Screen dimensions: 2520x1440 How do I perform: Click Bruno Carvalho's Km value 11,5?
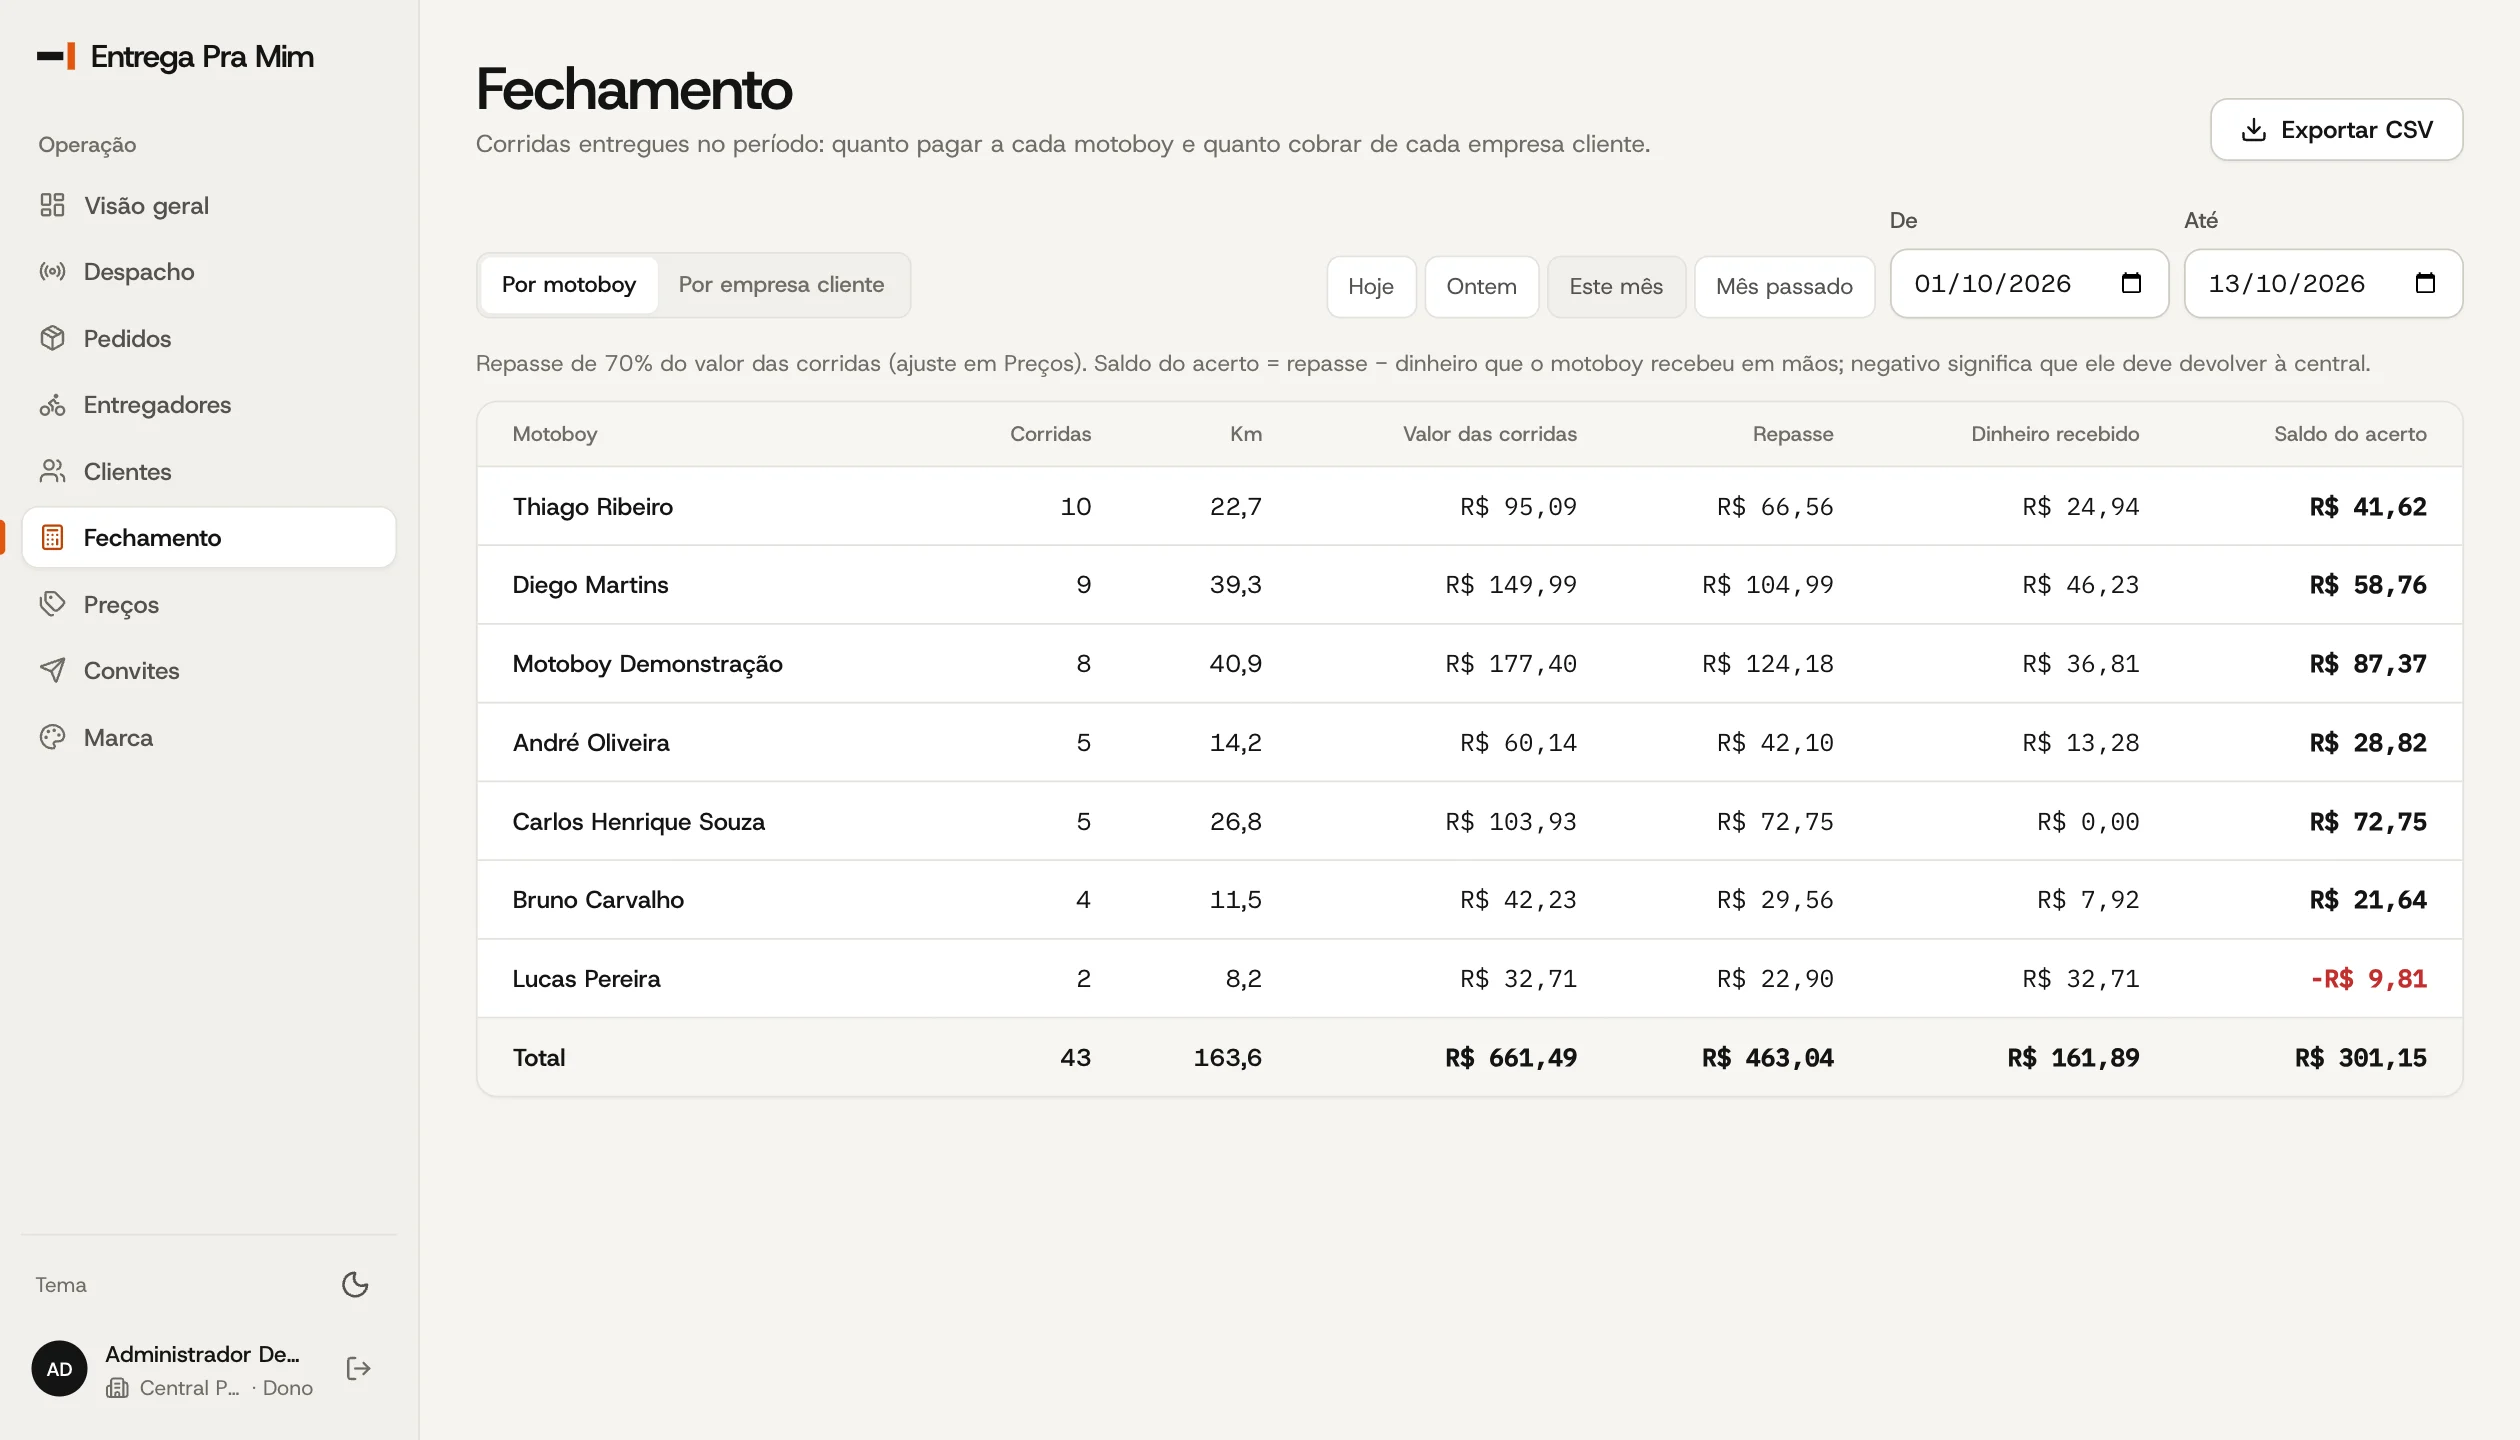[1235, 900]
